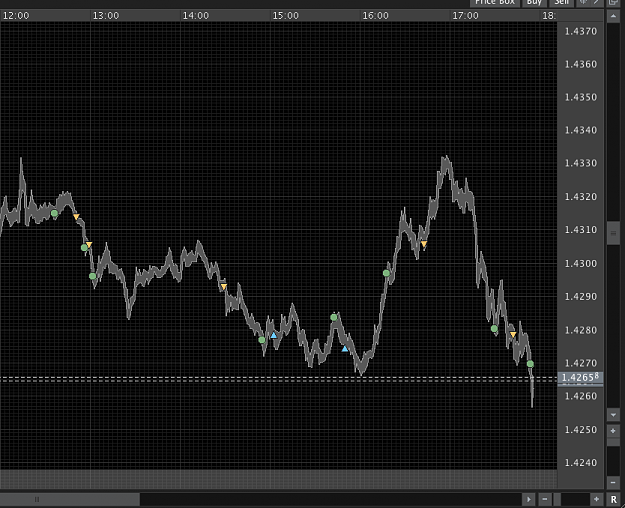Select orange down triangle near 1.4314 before 13:00
The height and width of the screenshot is (508, 625).
[x=76, y=217]
